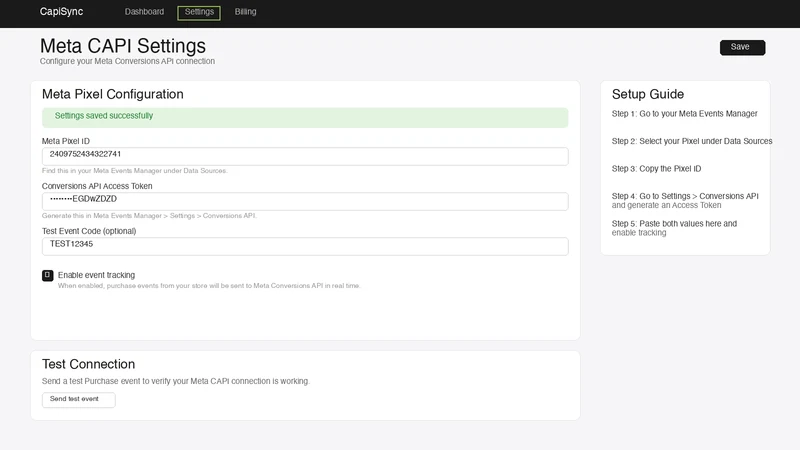The width and height of the screenshot is (800, 450).
Task: Select the 'Enable event tracking' label
Action: (96, 275)
